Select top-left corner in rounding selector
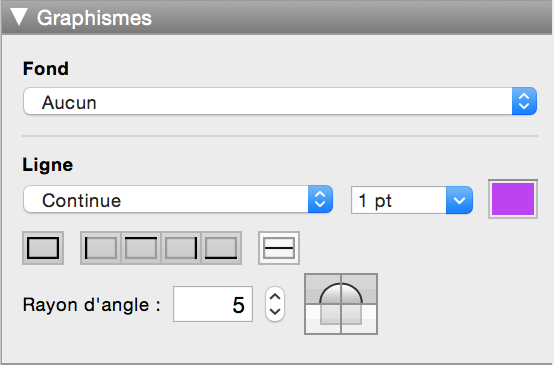Image resolution: width=554 pixels, height=365 pixels. (323, 289)
